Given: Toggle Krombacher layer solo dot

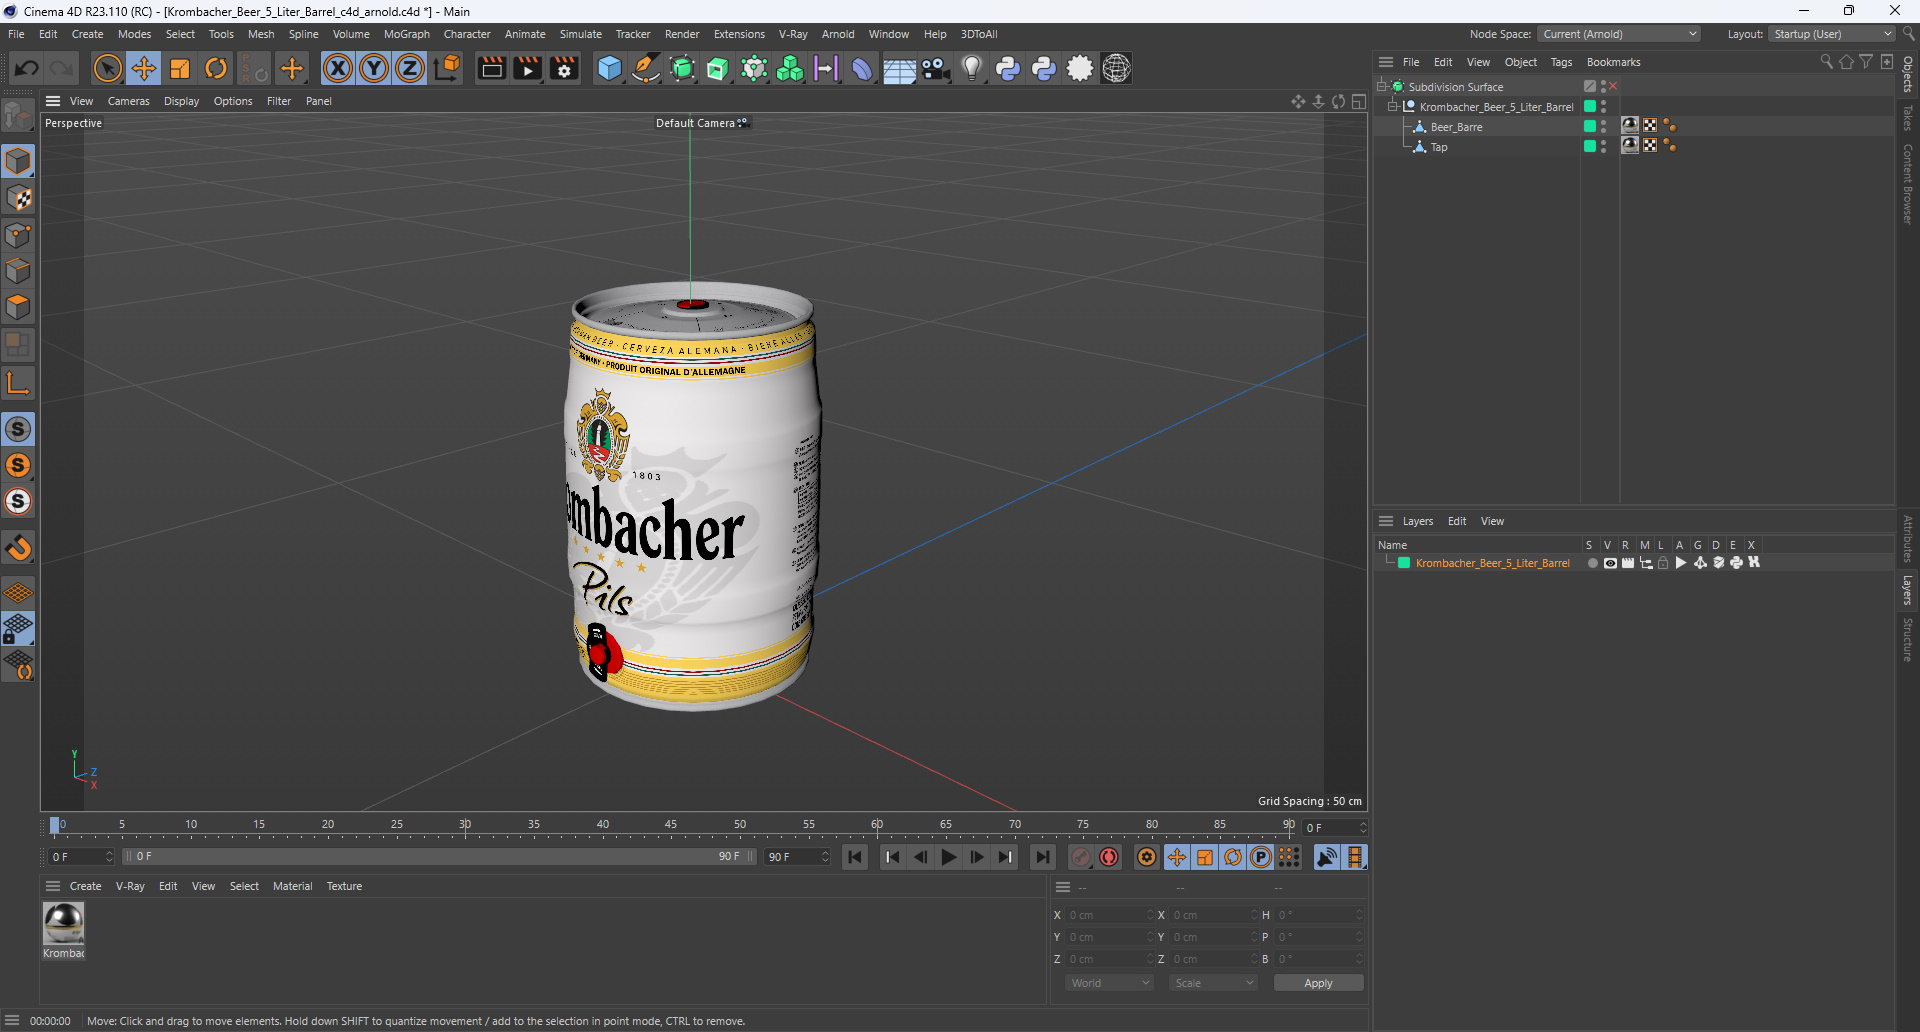Looking at the screenshot, I should pyautogui.click(x=1592, y=563).
